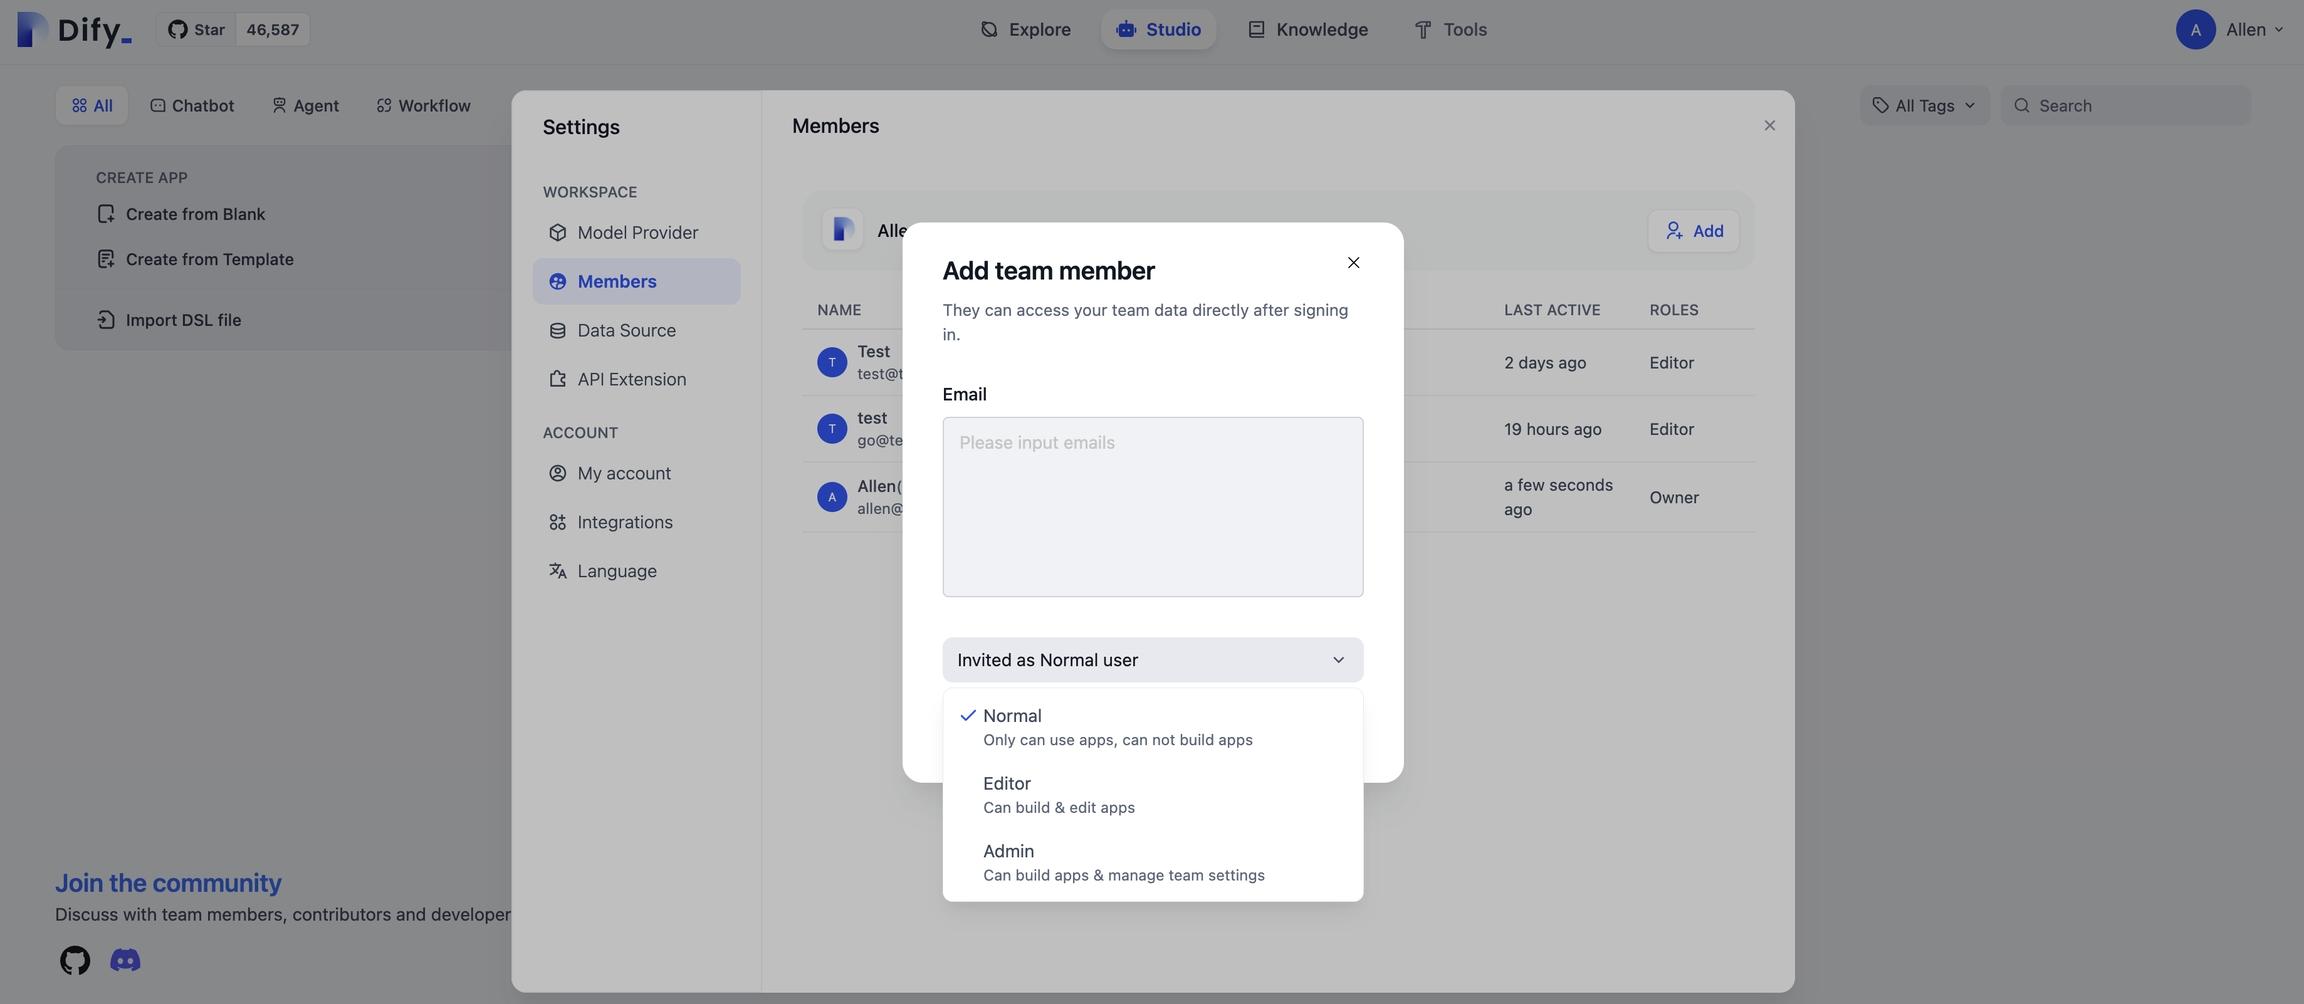This screenshot has height=1004, width=2304.
Task: Click the GitHub Star button
Action: pos(197,29)
